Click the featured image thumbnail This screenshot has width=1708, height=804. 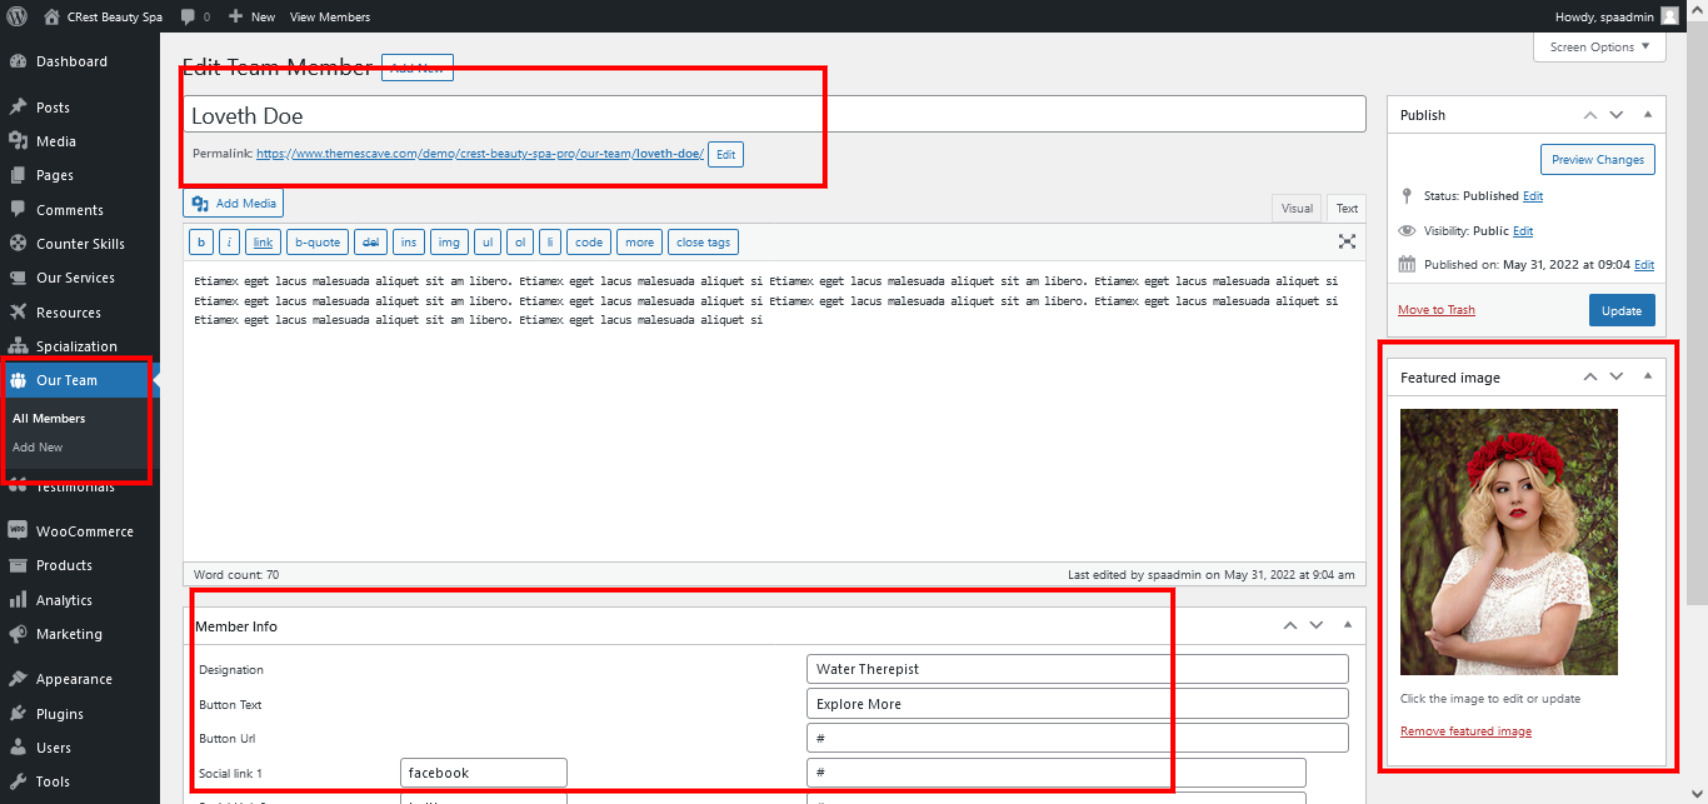click(1508, 542)
